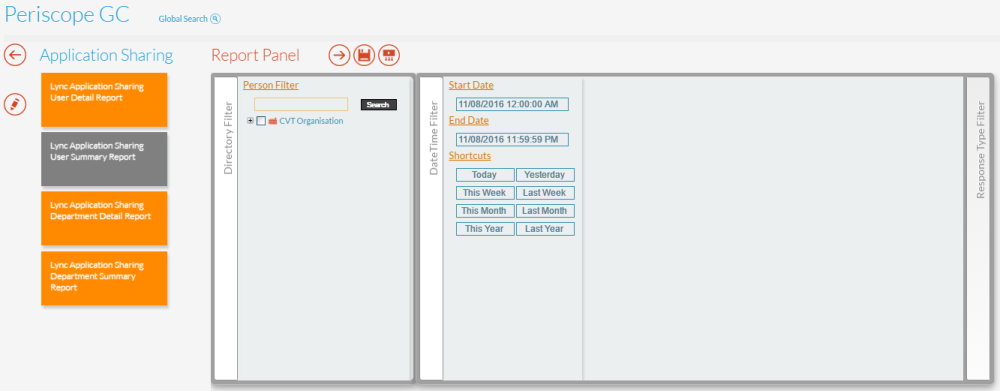
Task: Click the Person Filter search input field
Action: (x=301, y=104)
